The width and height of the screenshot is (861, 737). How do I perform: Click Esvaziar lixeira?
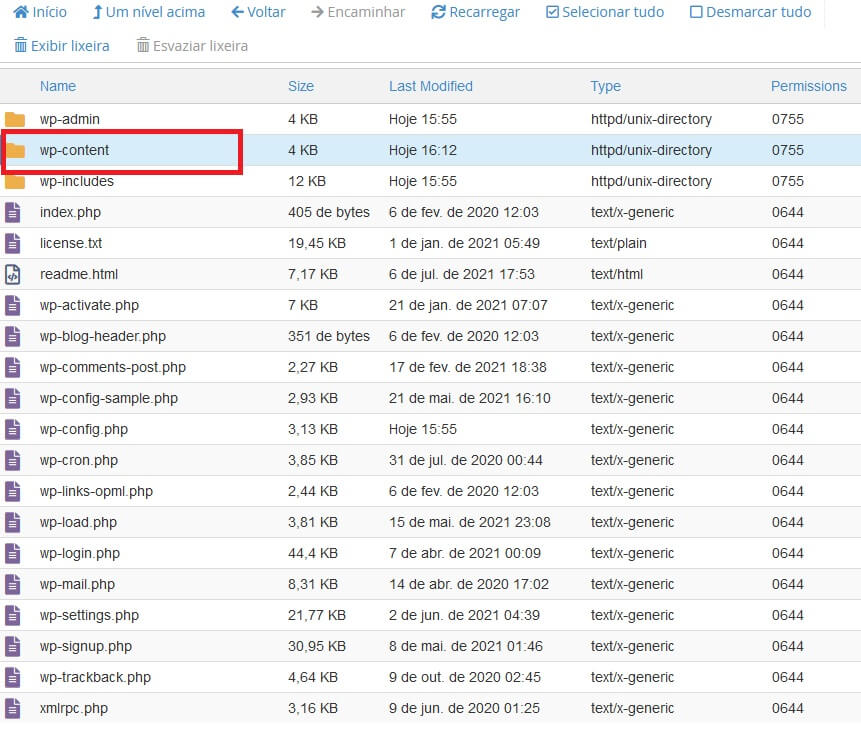[192, 46]
